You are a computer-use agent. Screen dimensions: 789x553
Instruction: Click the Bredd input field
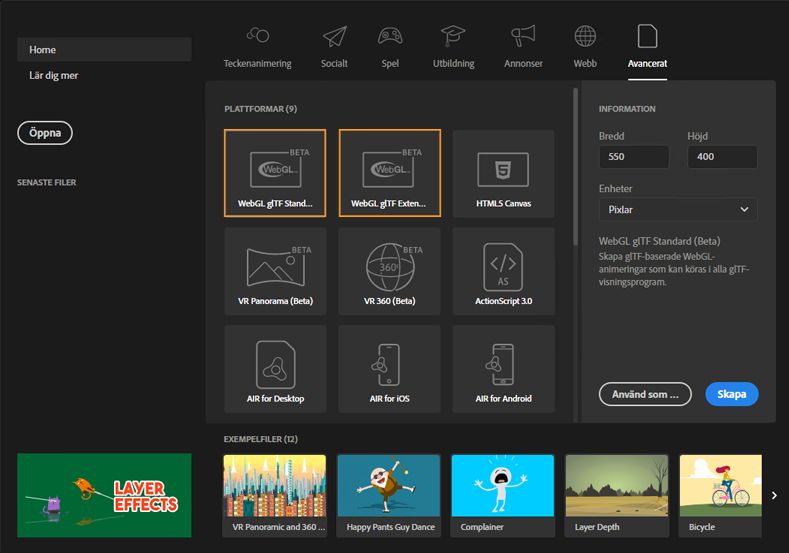pyautogui.click(x=634, y=156)
